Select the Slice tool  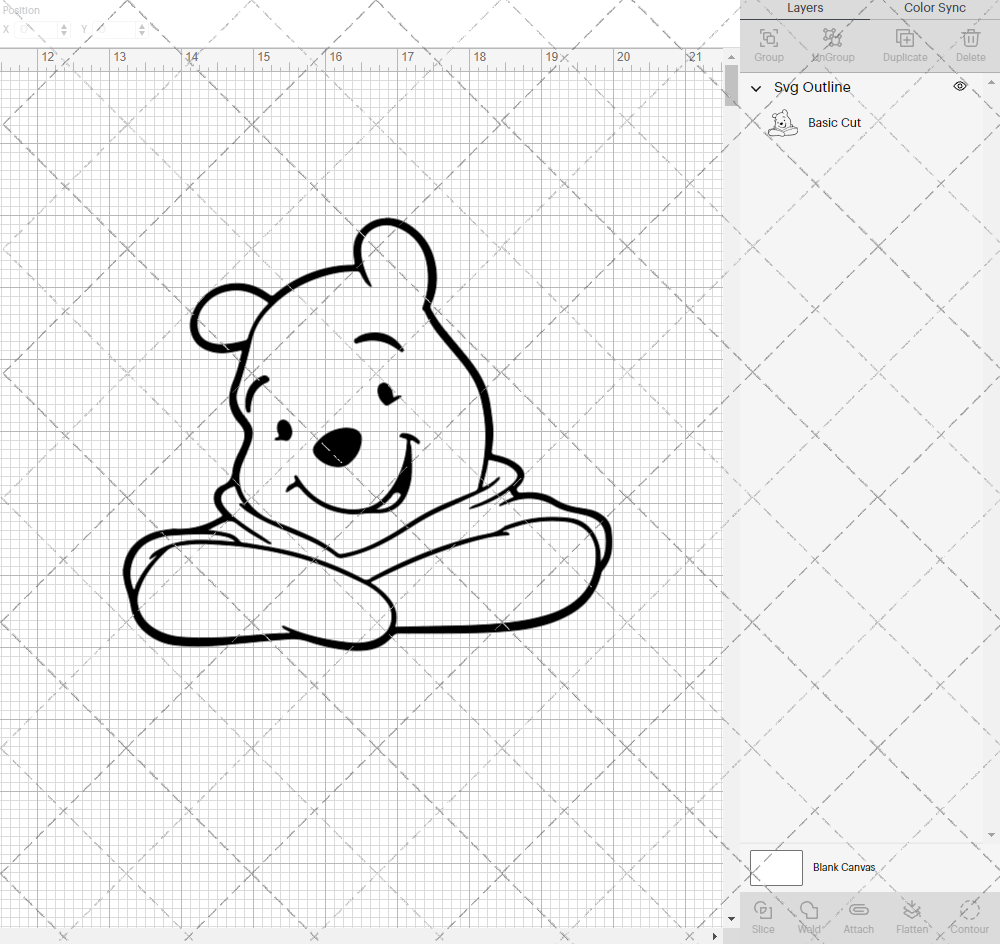pos(763,917)
